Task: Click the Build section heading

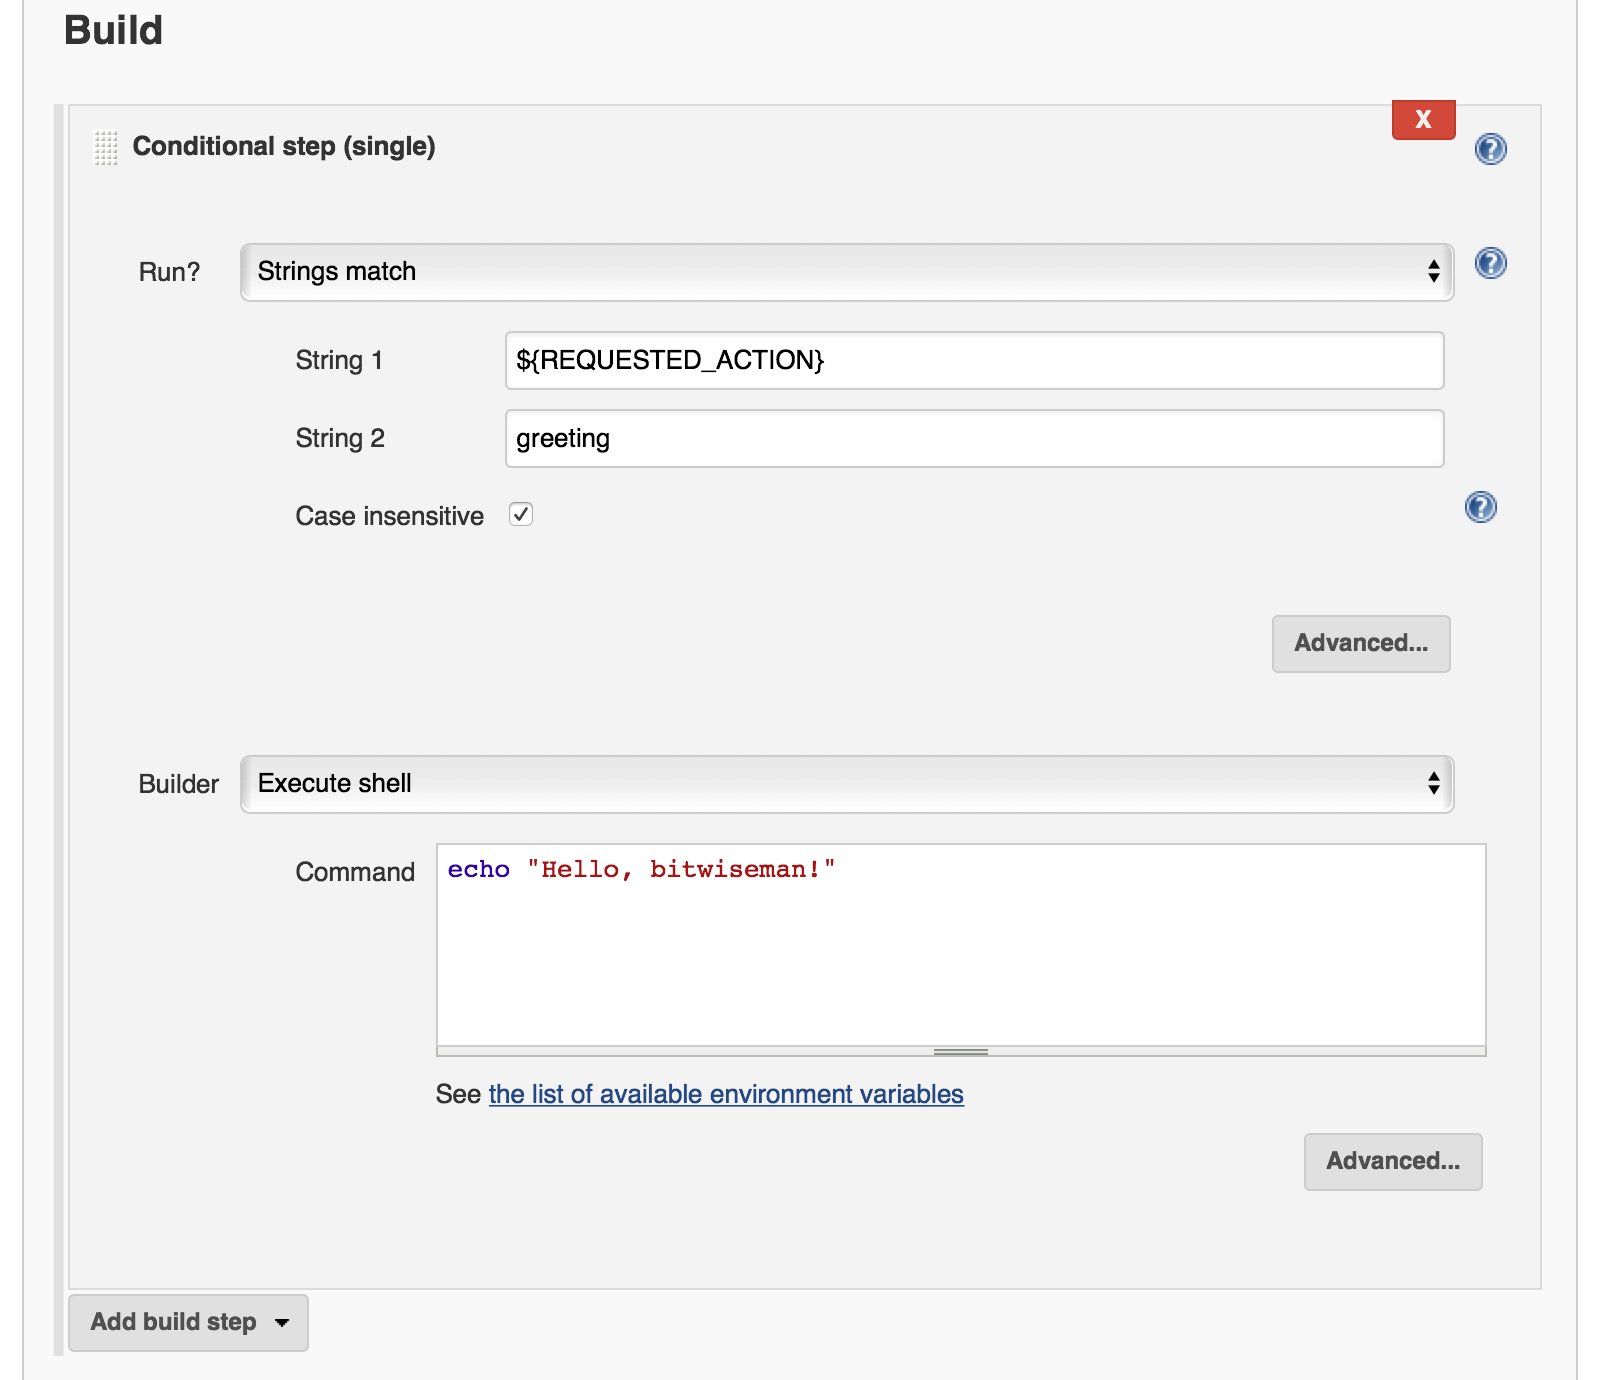Action: pyautogui.click(x=113, y=31)
